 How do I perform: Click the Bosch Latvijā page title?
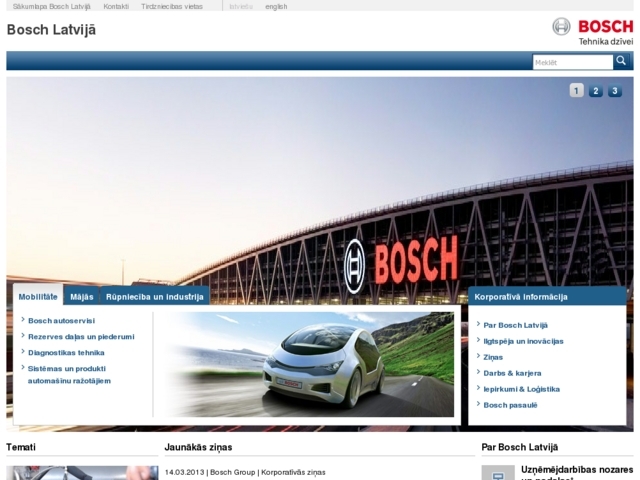coord(51,30)
